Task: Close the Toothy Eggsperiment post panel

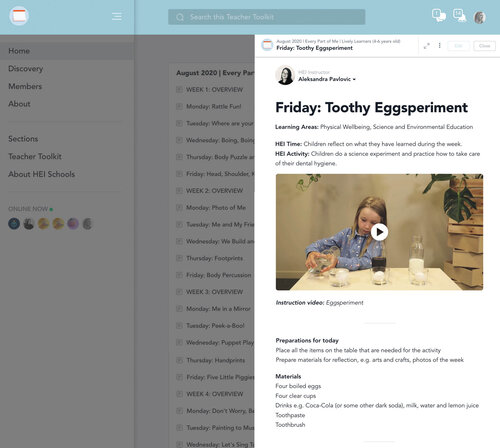Action: click(484, 46)
